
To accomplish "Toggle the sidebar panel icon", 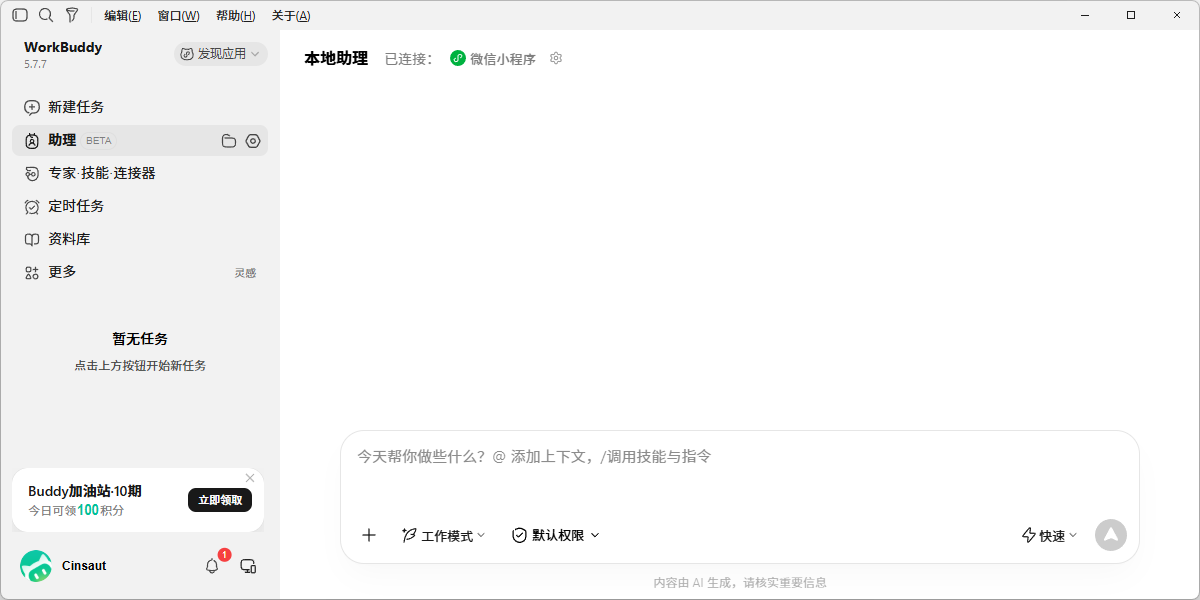I will (20, 15).
